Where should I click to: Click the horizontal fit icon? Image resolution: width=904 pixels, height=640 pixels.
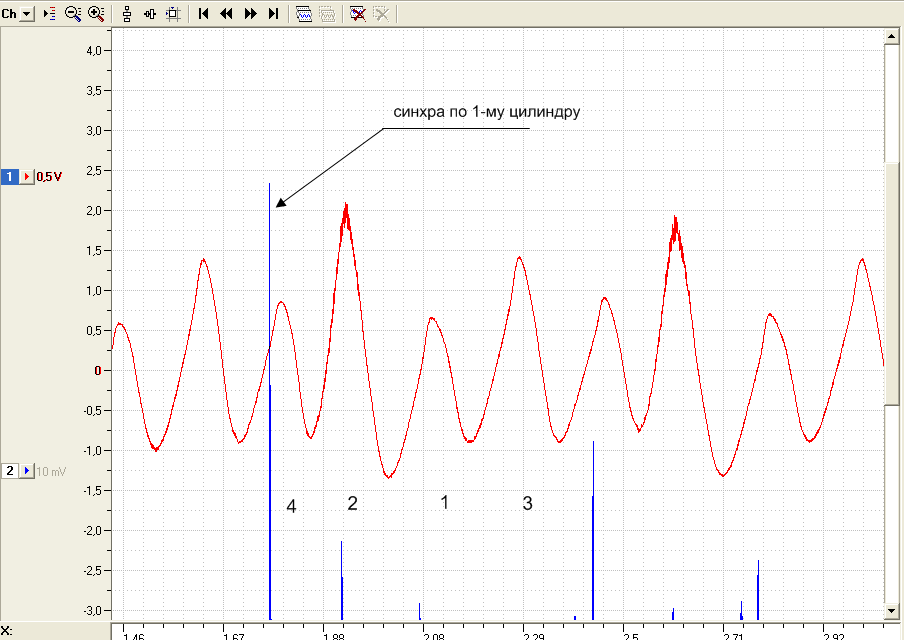tap(150, 13)
